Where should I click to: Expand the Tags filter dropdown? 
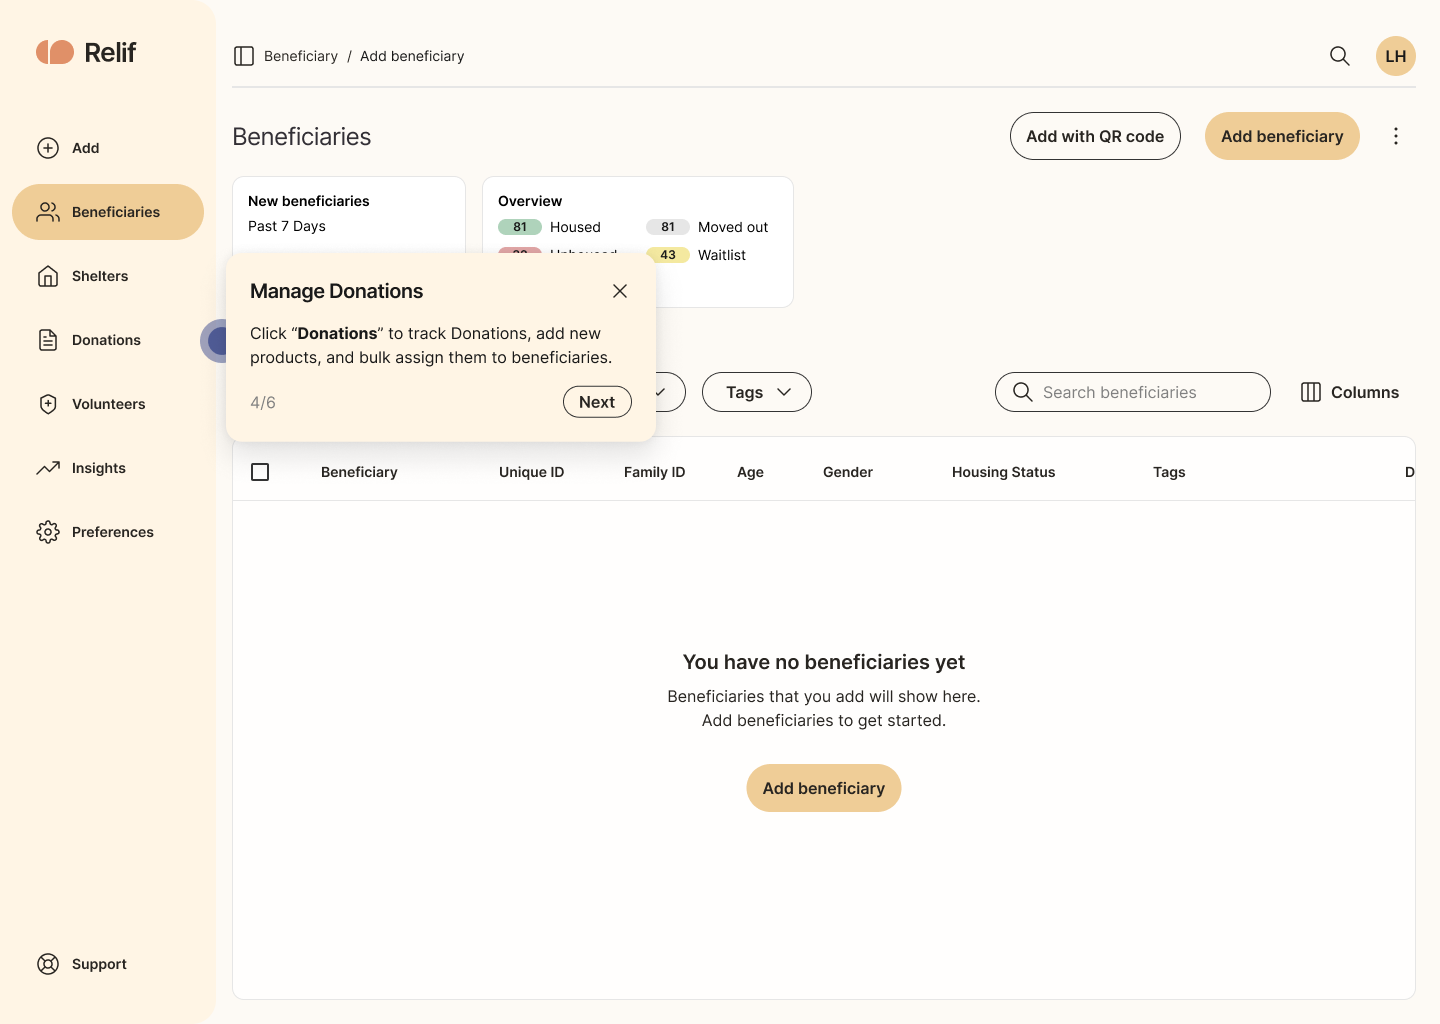757,392
